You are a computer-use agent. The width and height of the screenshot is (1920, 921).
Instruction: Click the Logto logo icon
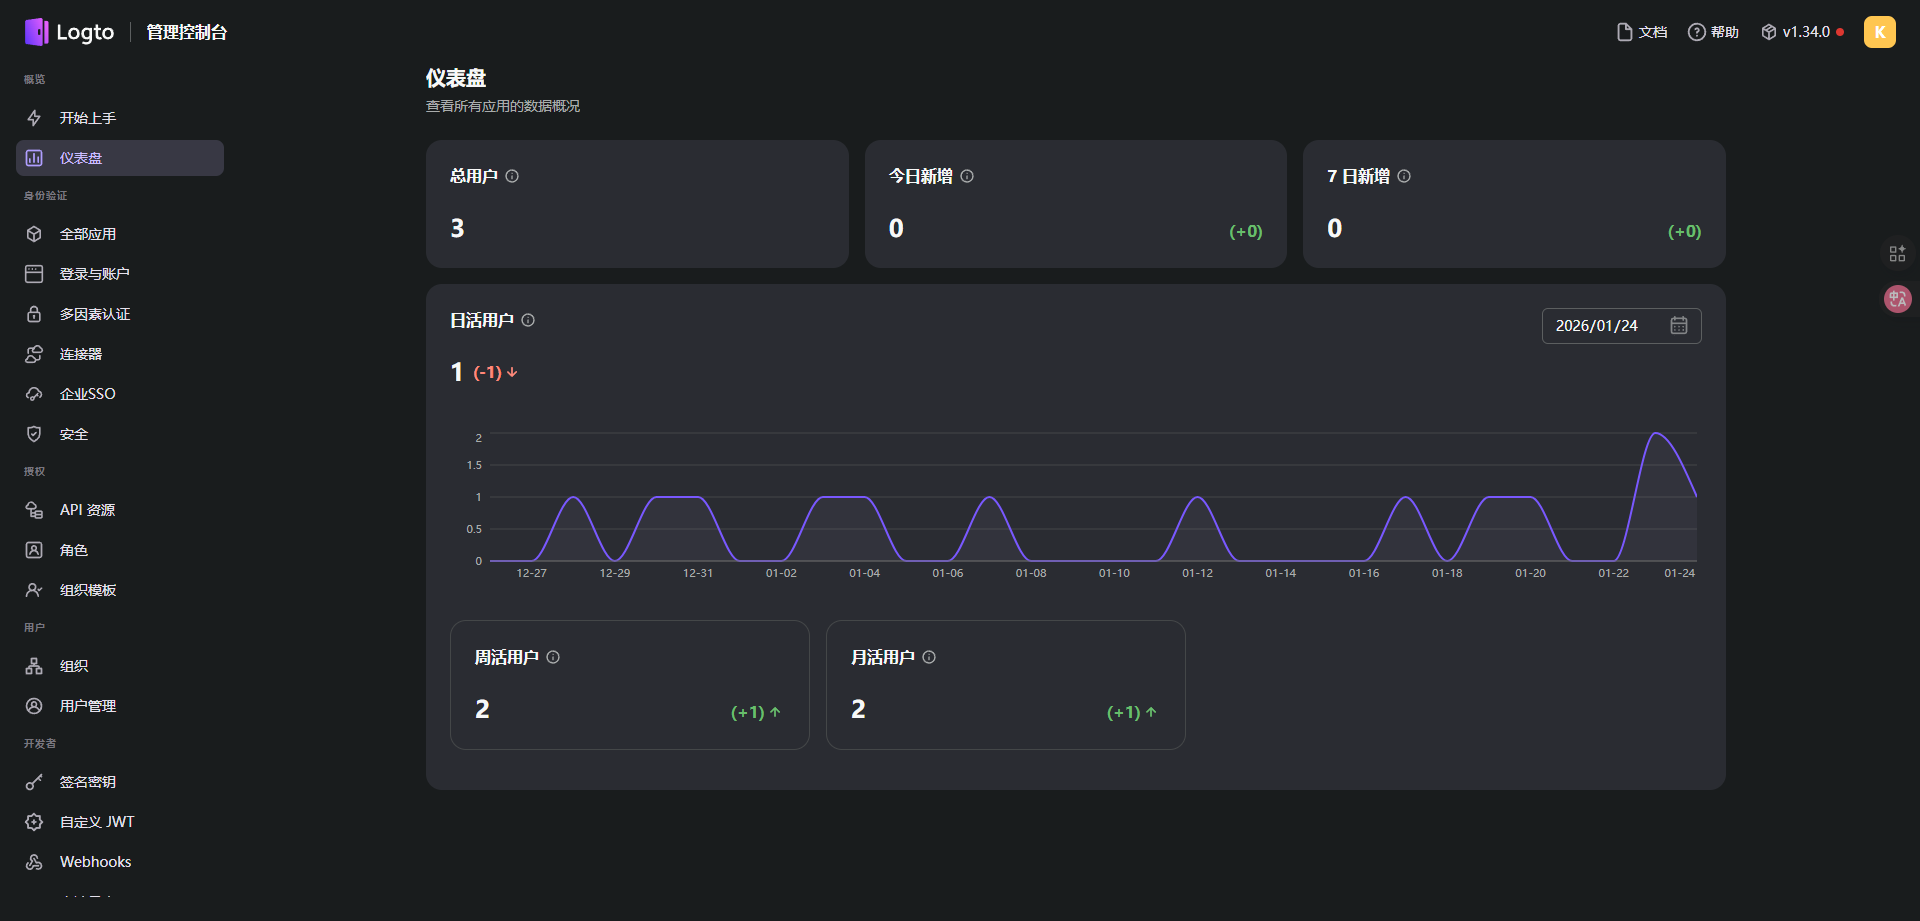tap(37, 32)
